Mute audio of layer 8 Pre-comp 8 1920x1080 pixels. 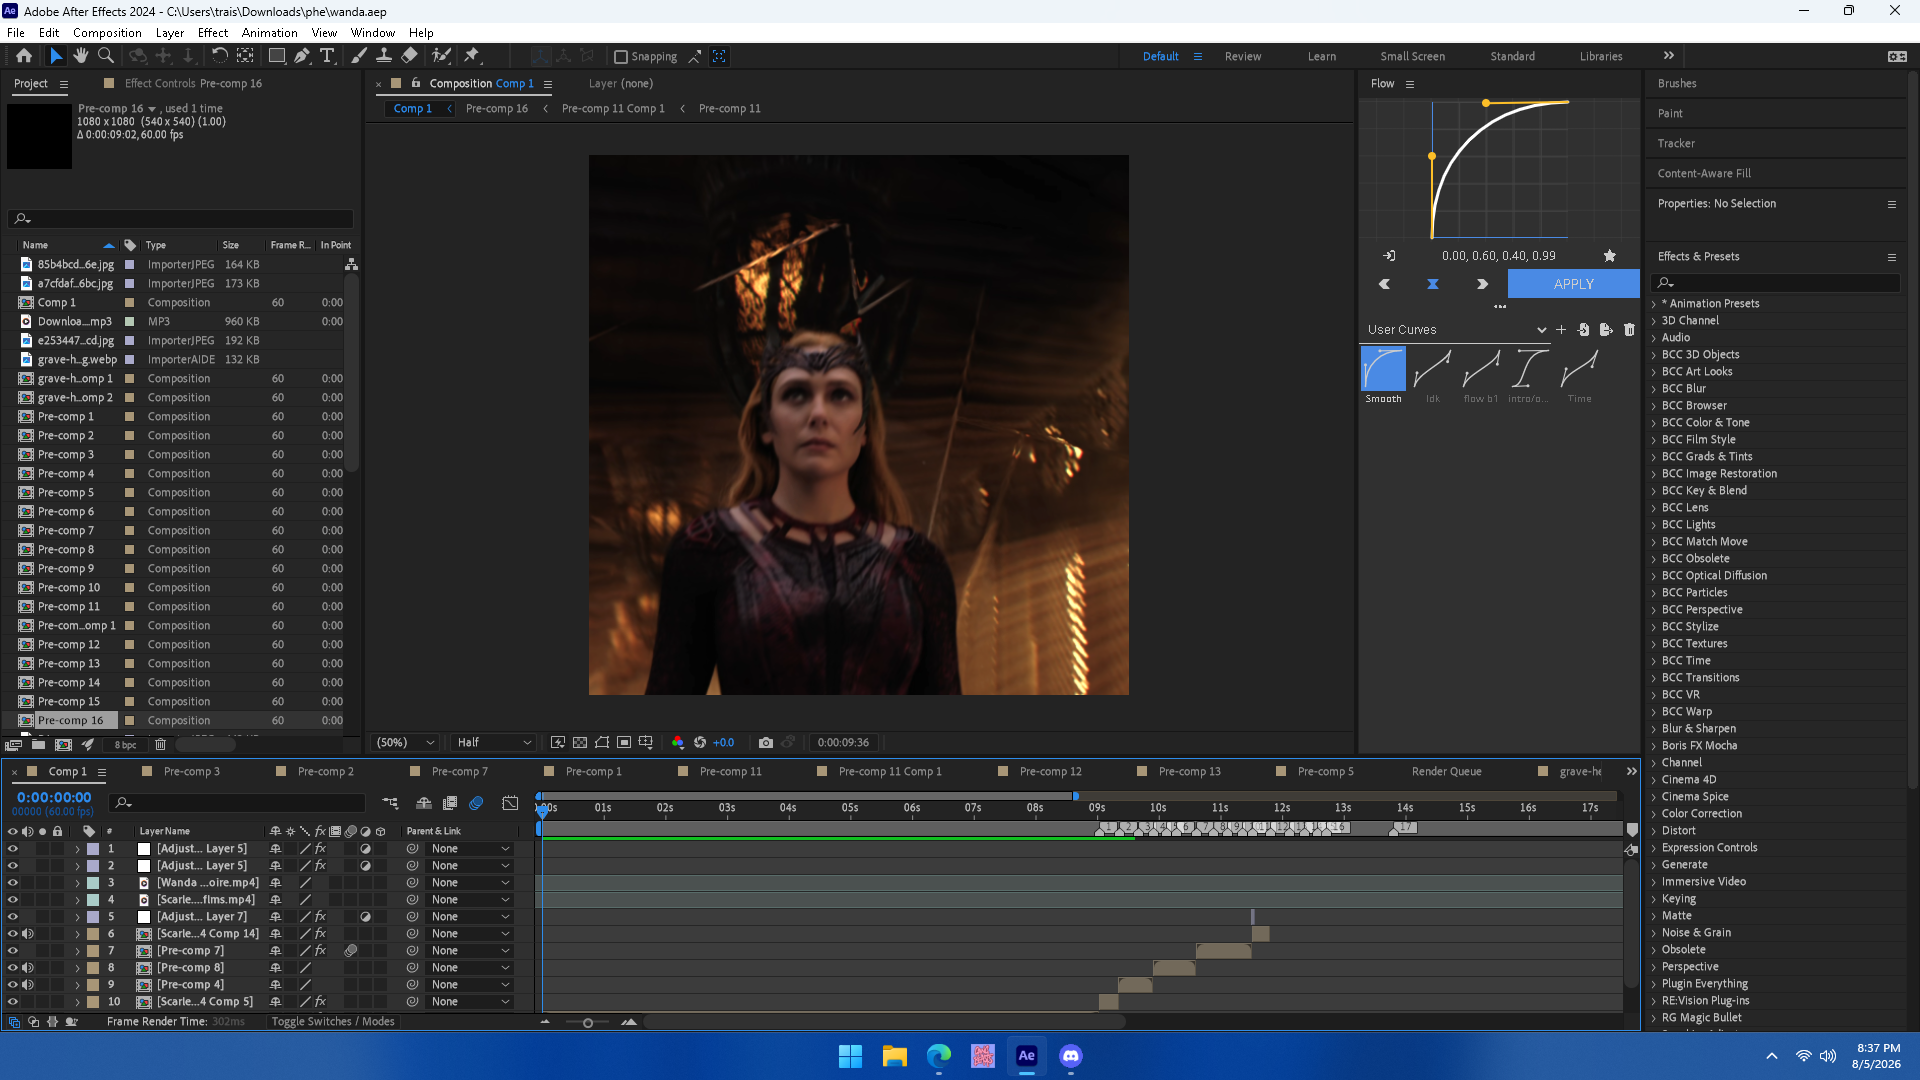coord(28,968)
